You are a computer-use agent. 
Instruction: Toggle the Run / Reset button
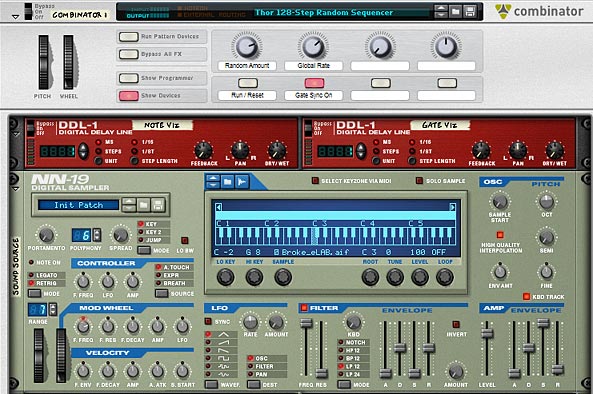pyautogui.click(x=248, y=83)
